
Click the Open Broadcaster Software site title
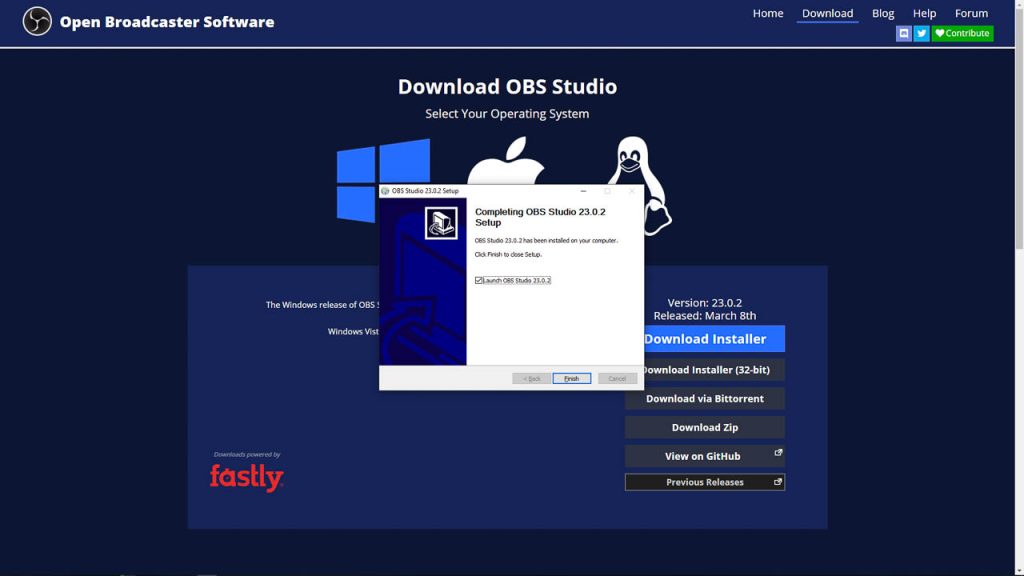point(167,22)
